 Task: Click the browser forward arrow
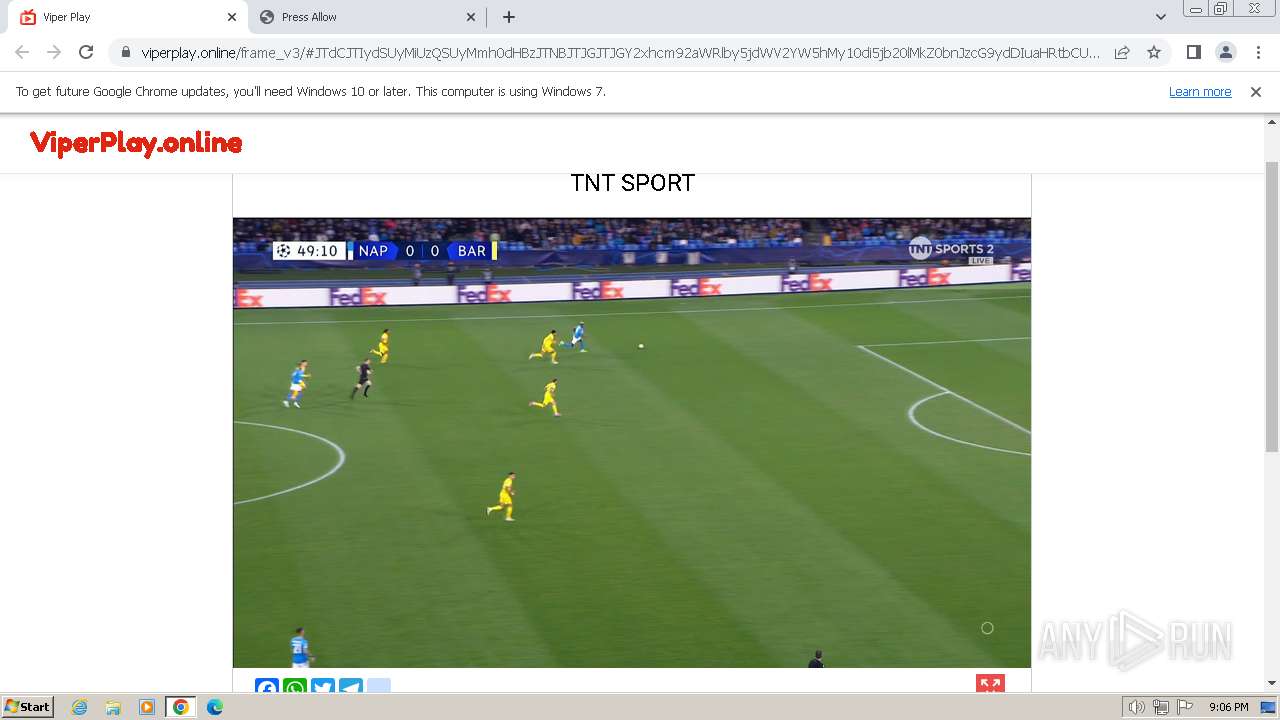54,52
